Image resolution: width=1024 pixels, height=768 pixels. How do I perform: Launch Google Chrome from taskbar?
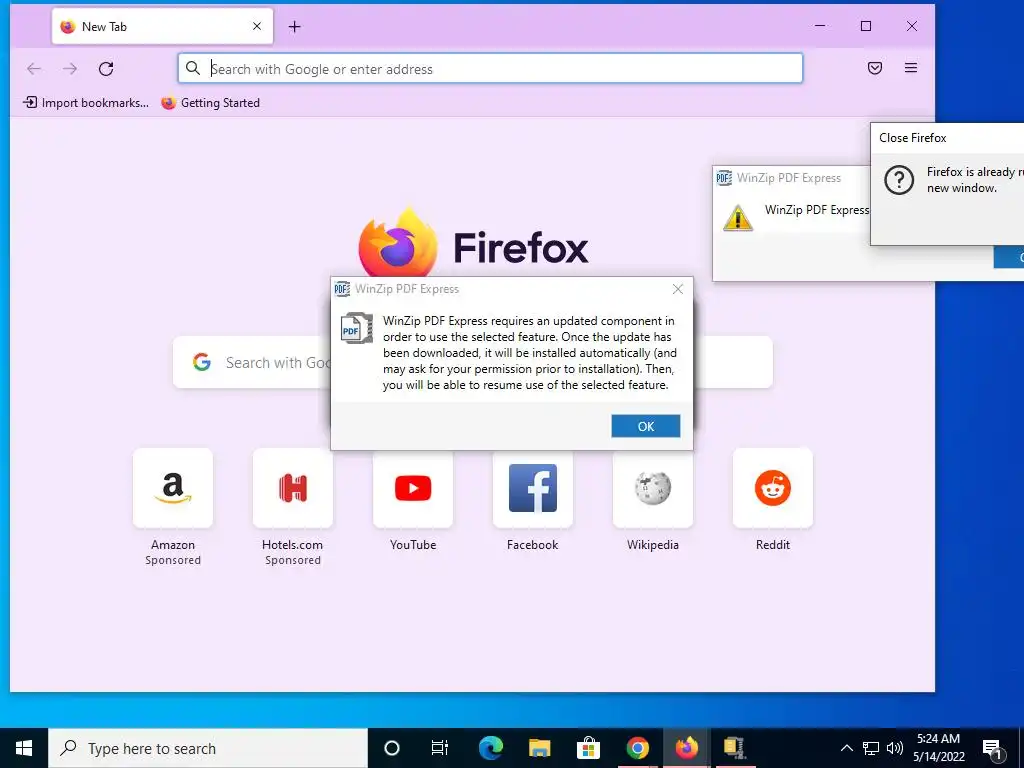[637, 748]
